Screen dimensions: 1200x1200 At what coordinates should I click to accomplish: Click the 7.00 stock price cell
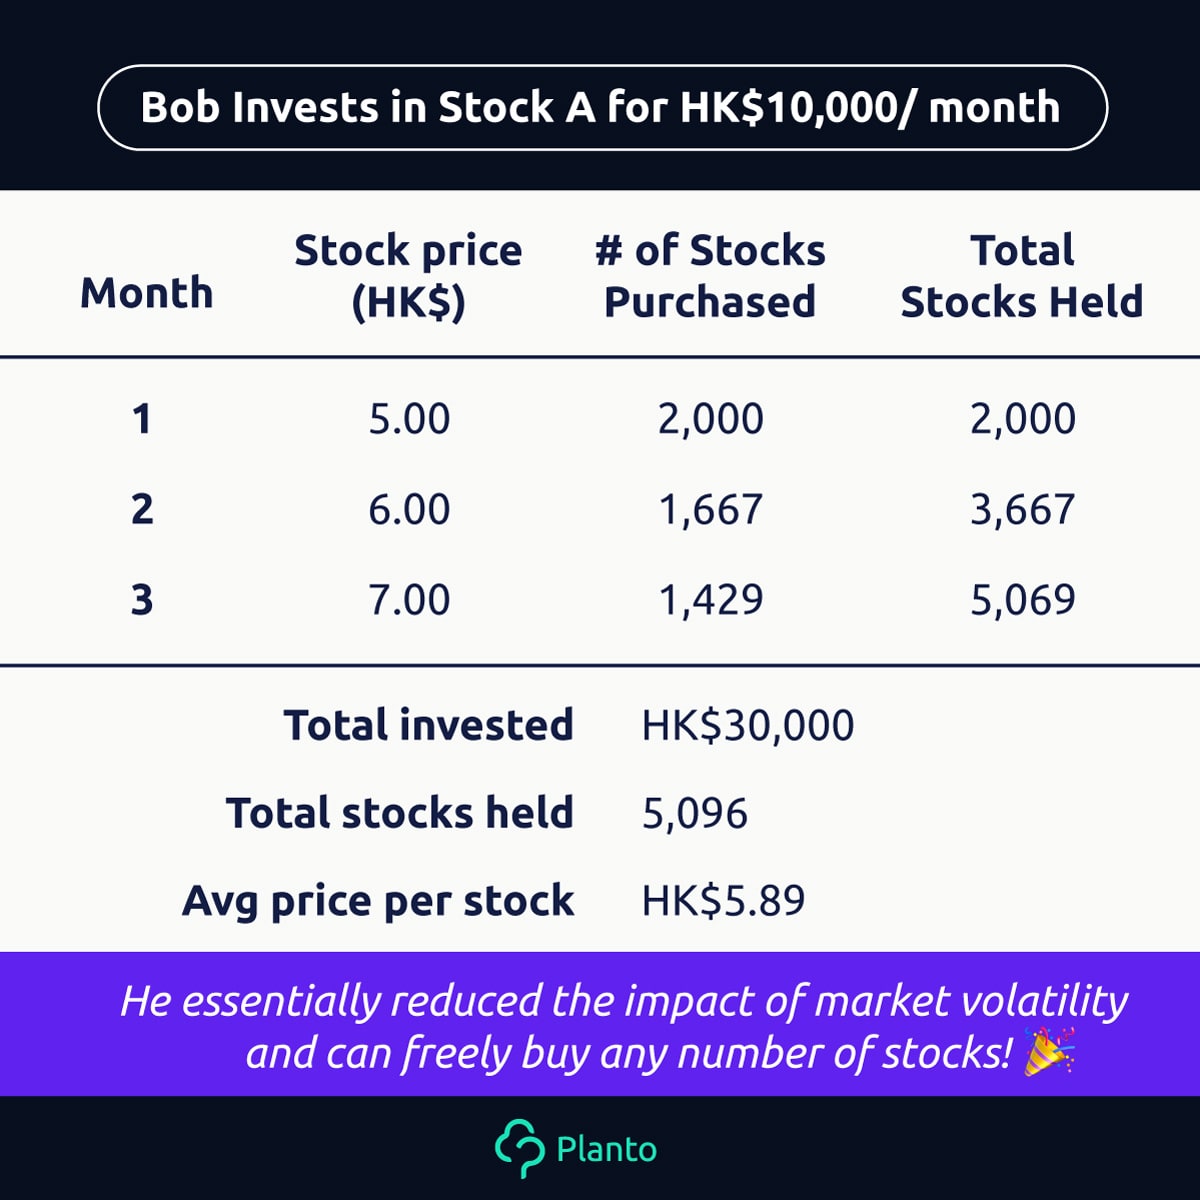click(x=409, y=600)
